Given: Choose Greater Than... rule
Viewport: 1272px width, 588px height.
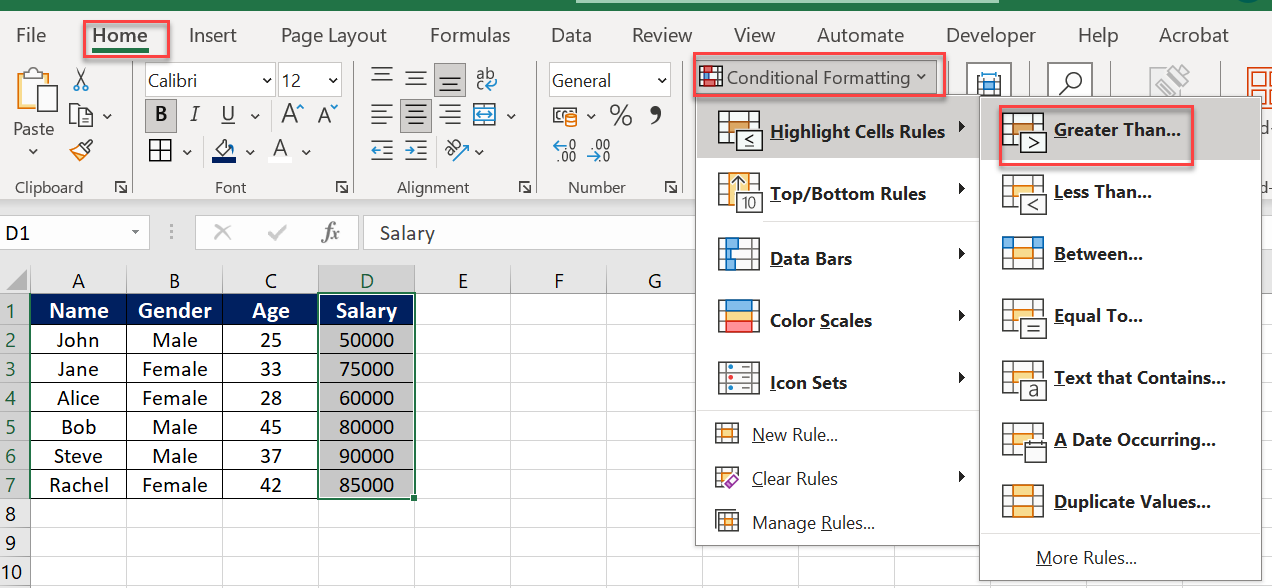Looking at the screenshot, I should pyautogui.click(x=1120, y=129).
